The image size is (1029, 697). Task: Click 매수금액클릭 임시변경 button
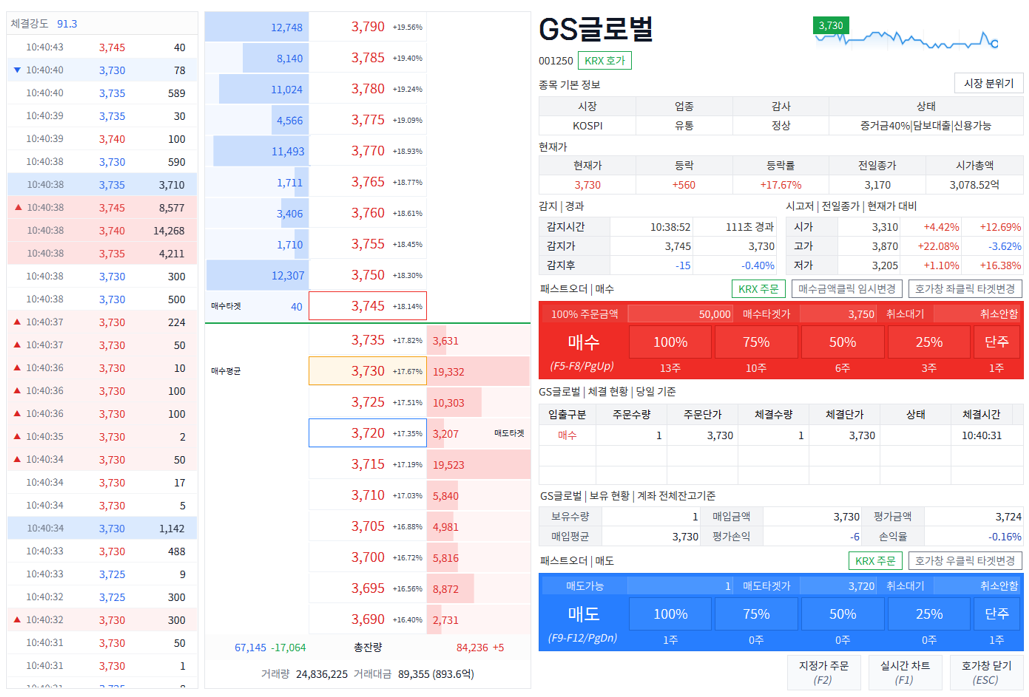coord(847,289)
